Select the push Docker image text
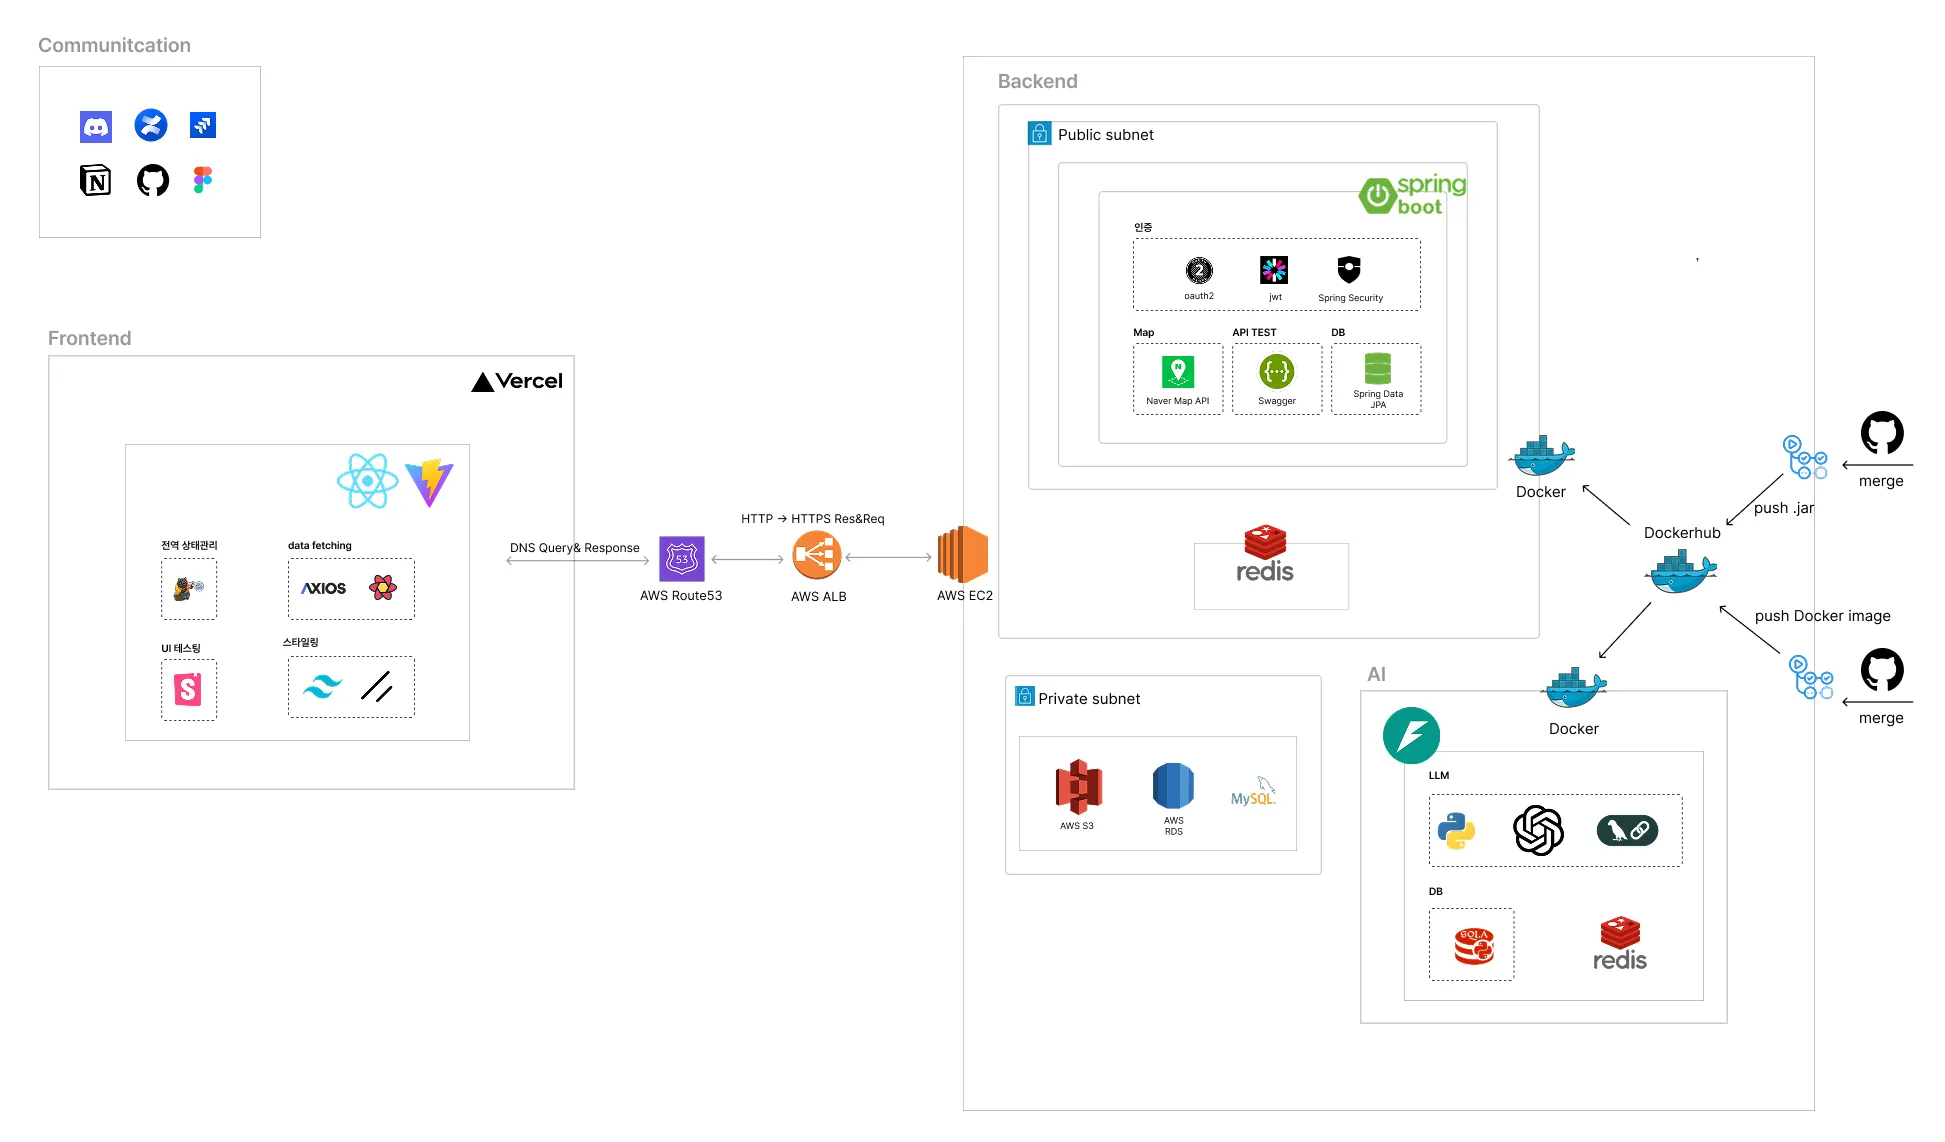This screenshot has width=1945, height=1142. (x=1822, y=616)
